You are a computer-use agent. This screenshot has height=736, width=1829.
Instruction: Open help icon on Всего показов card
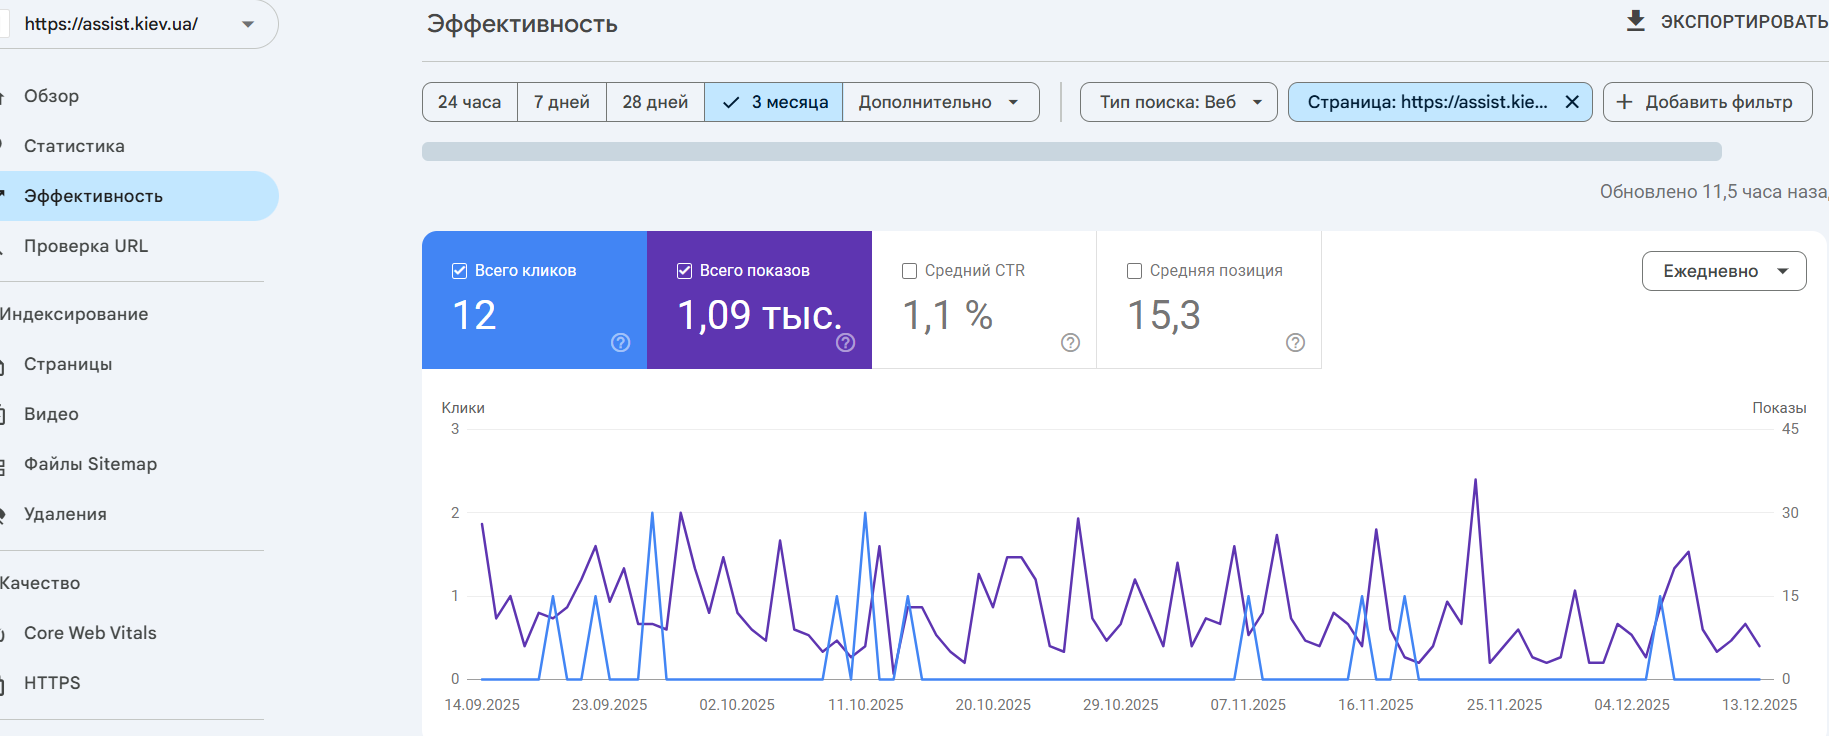click(x=846, y=343)
